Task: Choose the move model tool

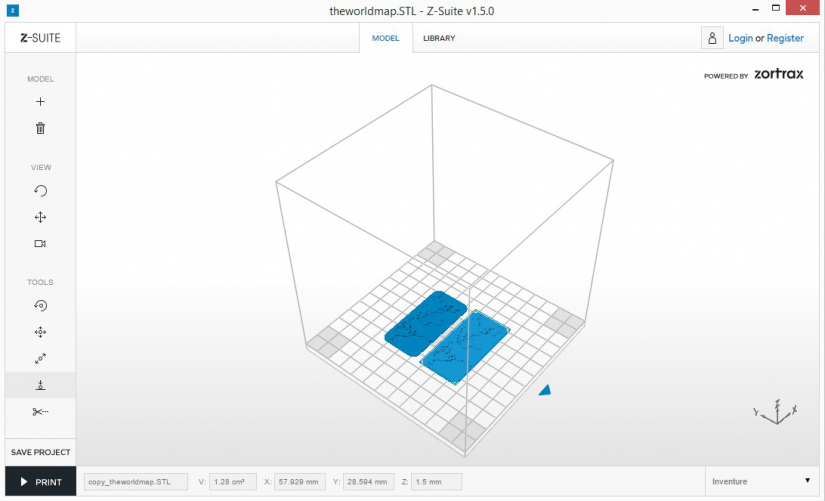Action: click(40, 332)
